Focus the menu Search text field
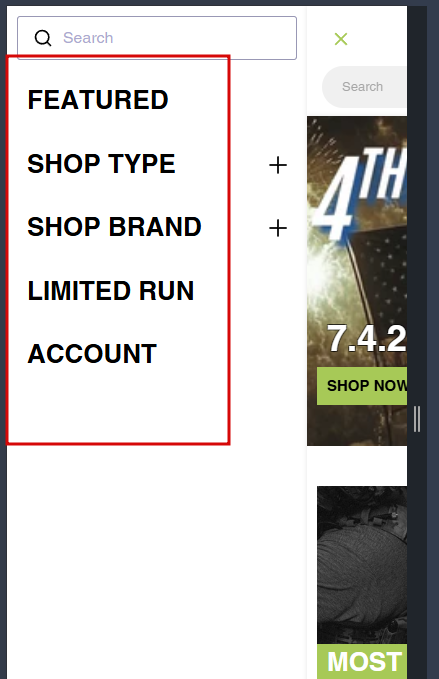Screen dimensions: 439x679 coord(157,38)
